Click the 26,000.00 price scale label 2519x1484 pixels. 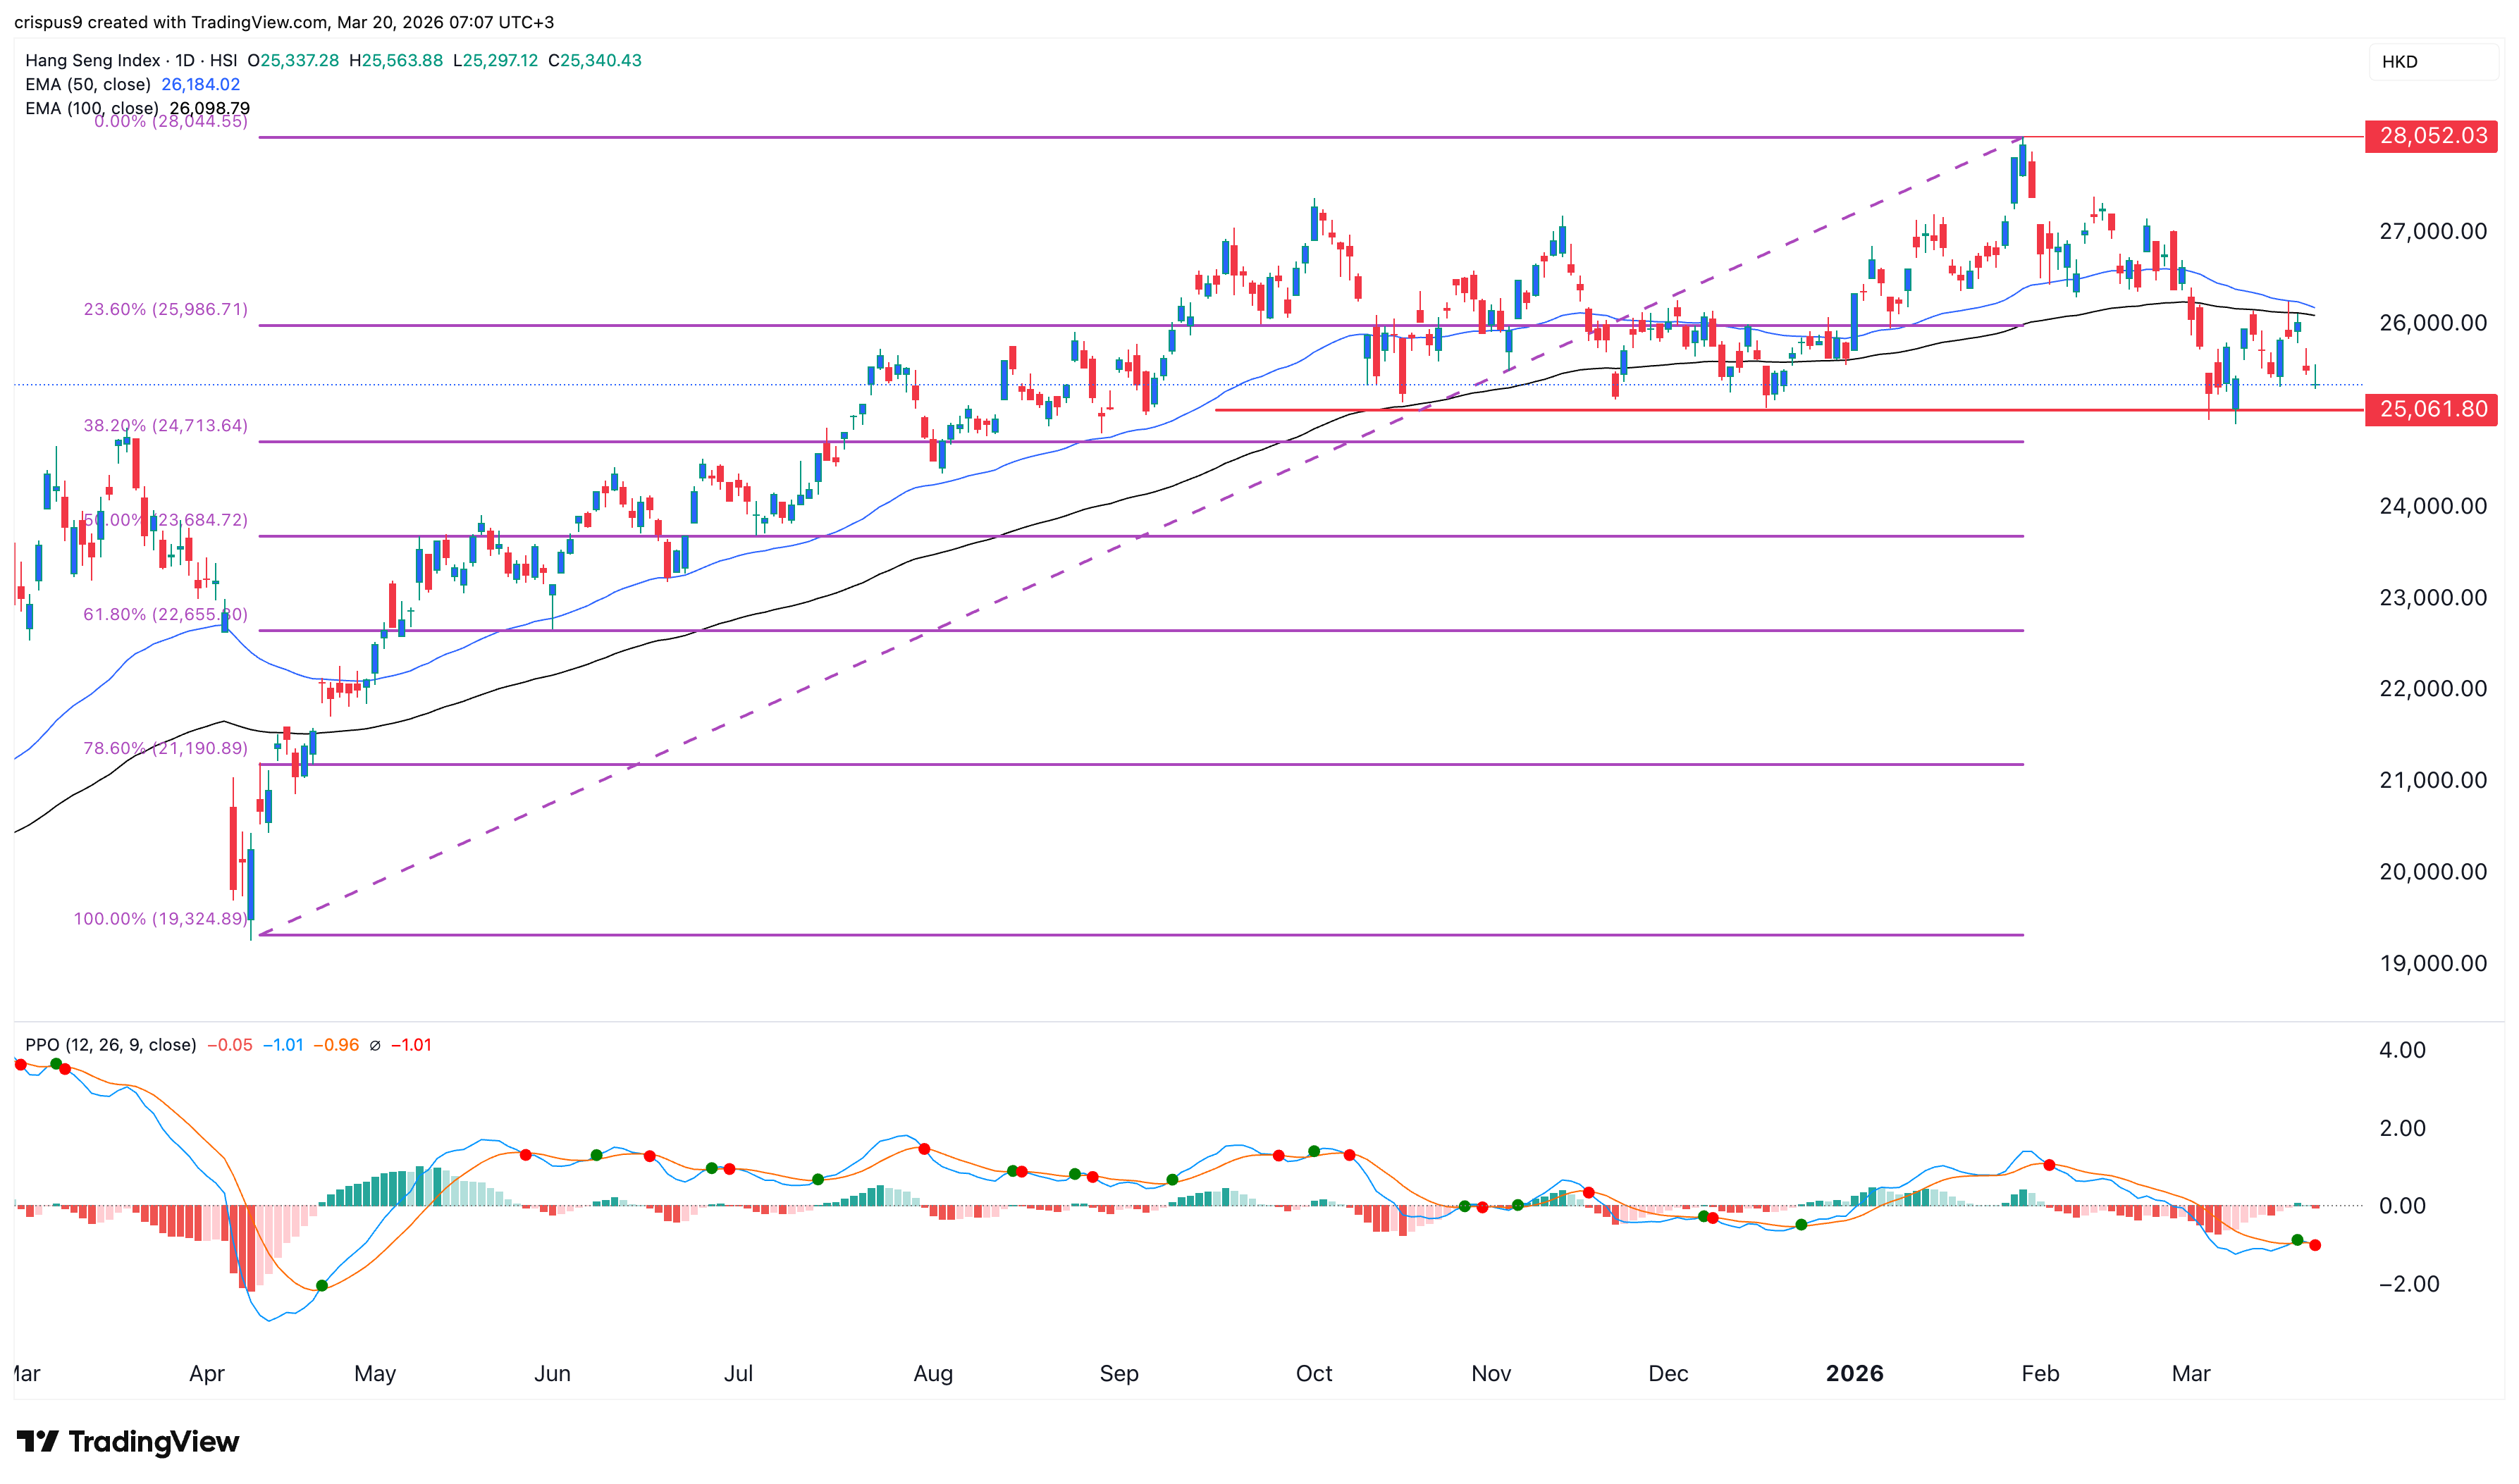coord(2432,323)
